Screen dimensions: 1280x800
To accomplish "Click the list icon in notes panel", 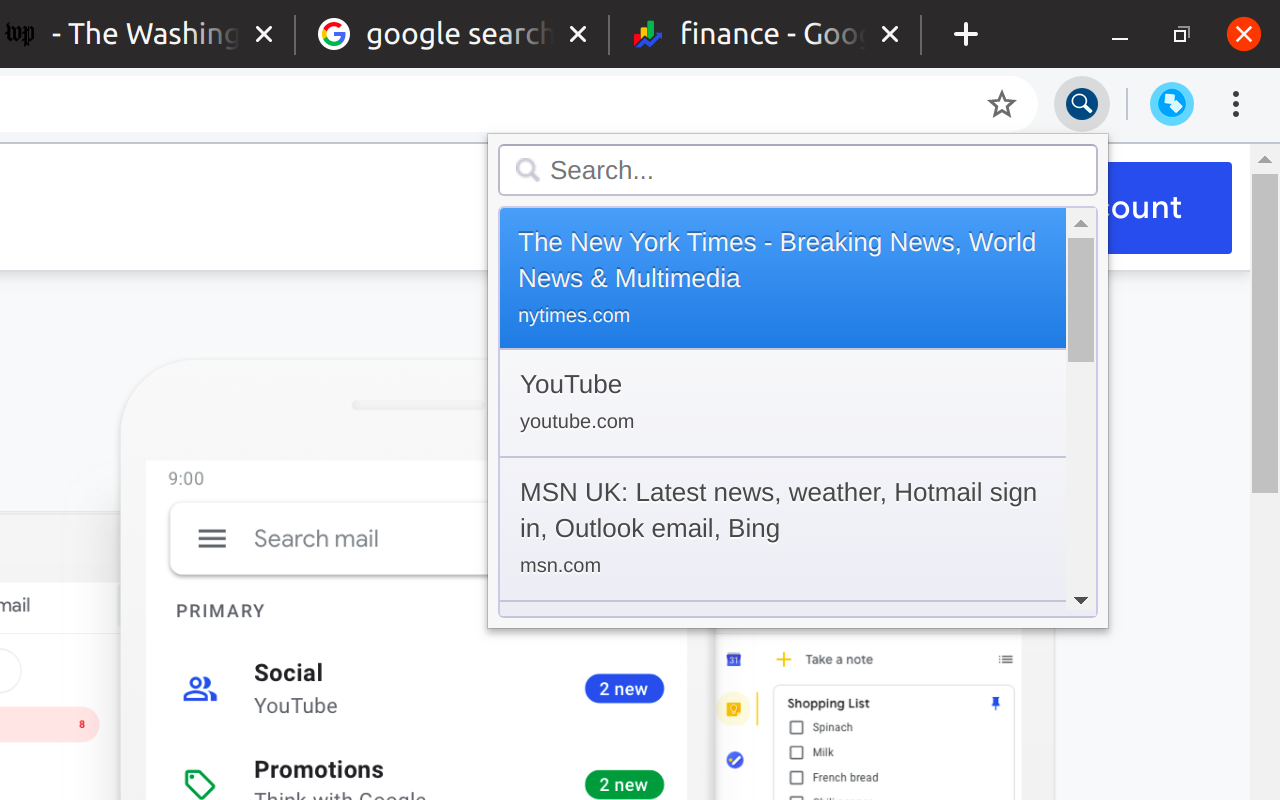I will point(1006,659).
